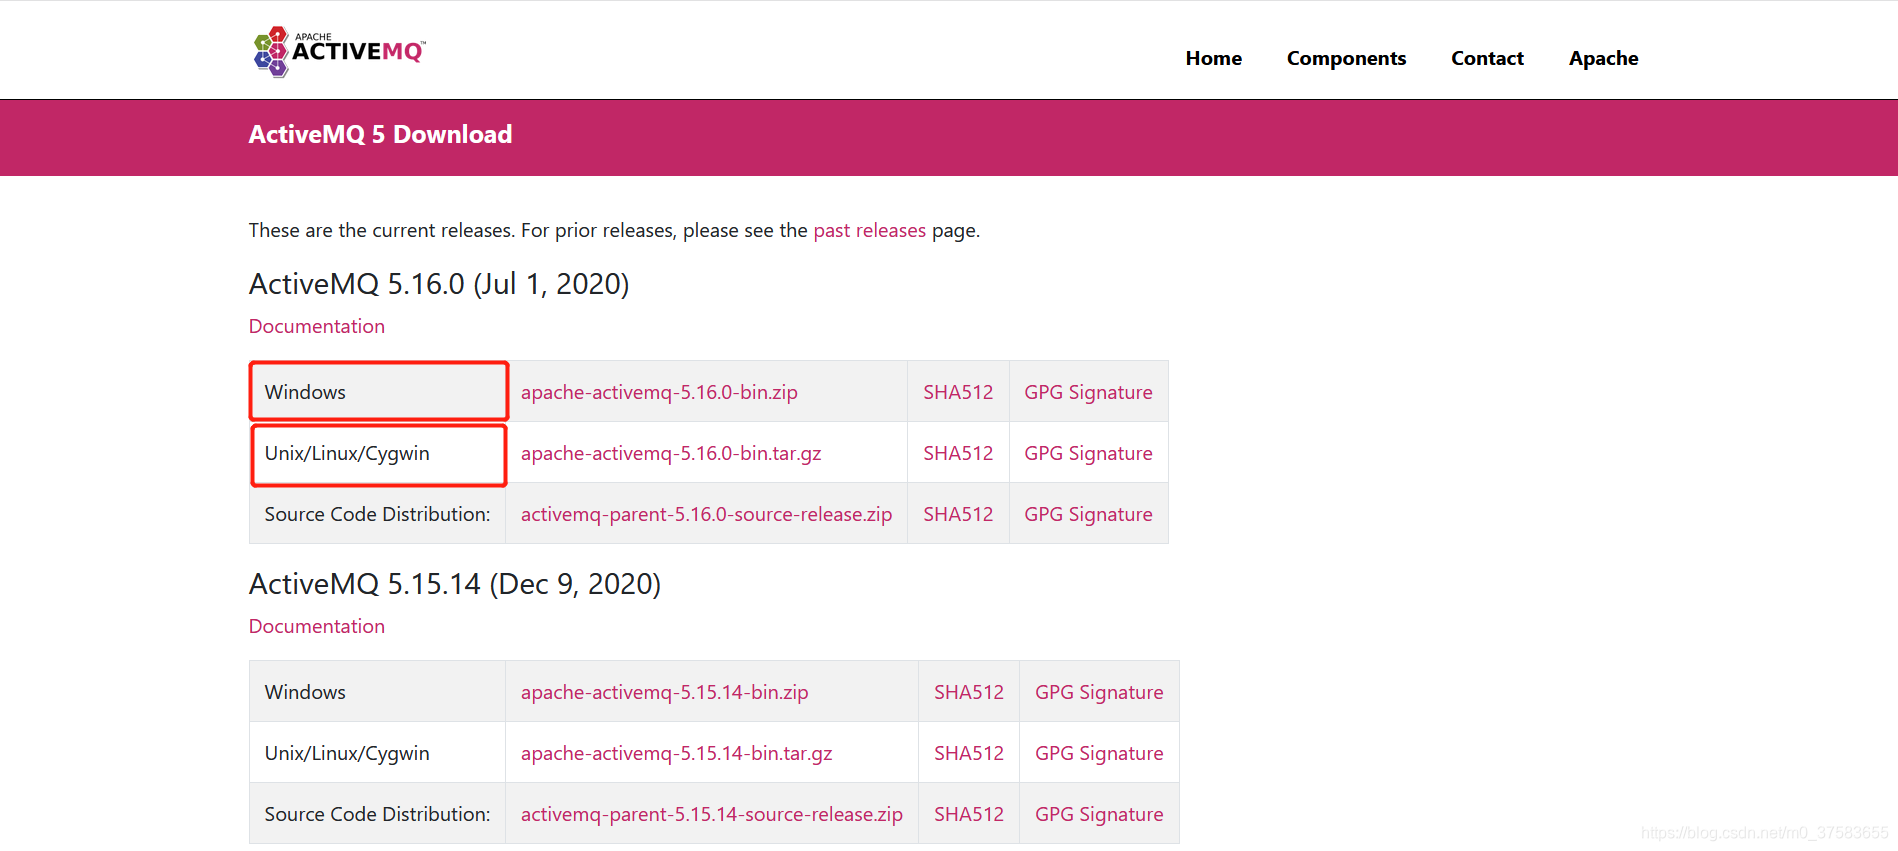This screenshot has width=1898, height=851.
Task: Select the ActiveMQ 5.16.0 (Jul 1, 2020) heading
Action: pyautogui.click(x=439, y=284)
